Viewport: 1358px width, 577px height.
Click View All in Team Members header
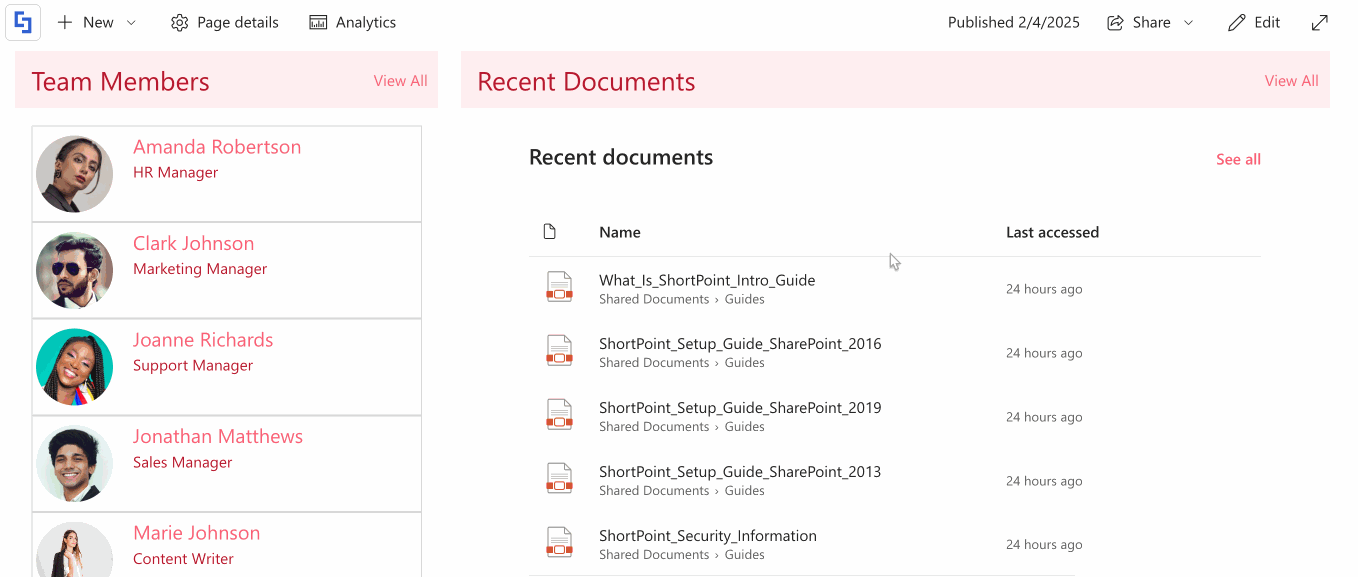tap(401, 81)
